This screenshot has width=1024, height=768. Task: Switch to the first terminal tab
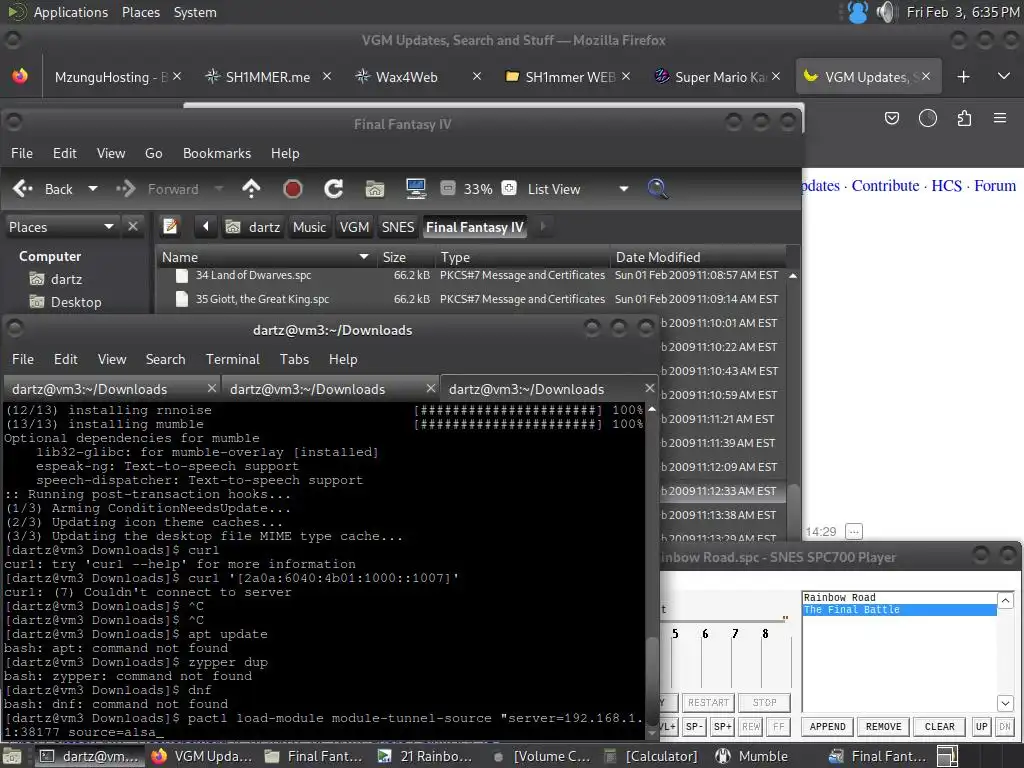[111, 389]
